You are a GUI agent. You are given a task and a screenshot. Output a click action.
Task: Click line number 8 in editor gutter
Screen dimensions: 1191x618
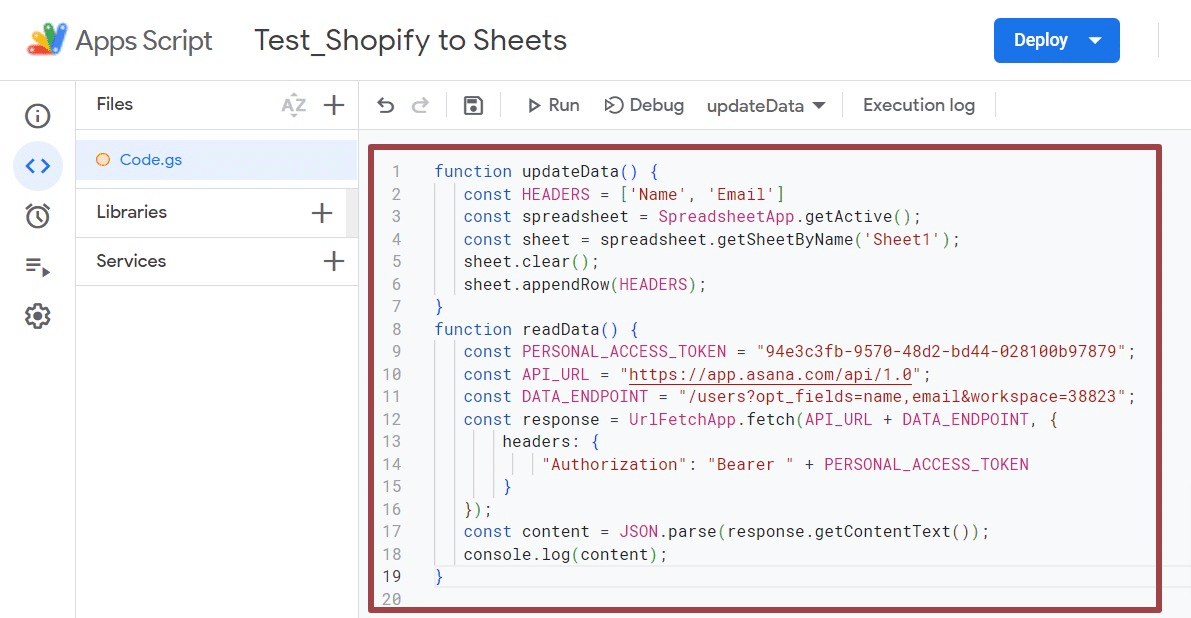point(396,329)
